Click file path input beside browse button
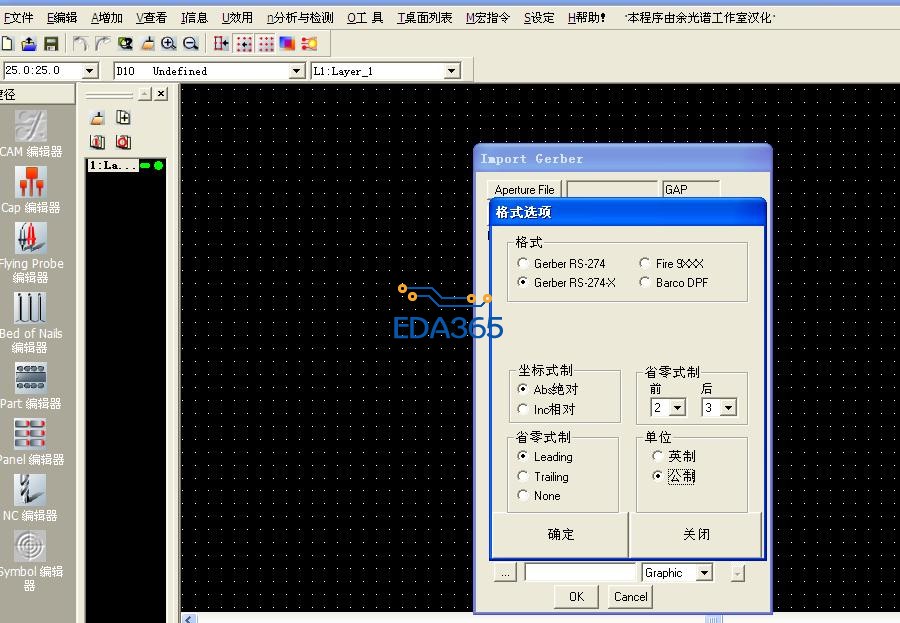Image resolution: width=900 pixels, height=623 pixels. pos(580,572)
